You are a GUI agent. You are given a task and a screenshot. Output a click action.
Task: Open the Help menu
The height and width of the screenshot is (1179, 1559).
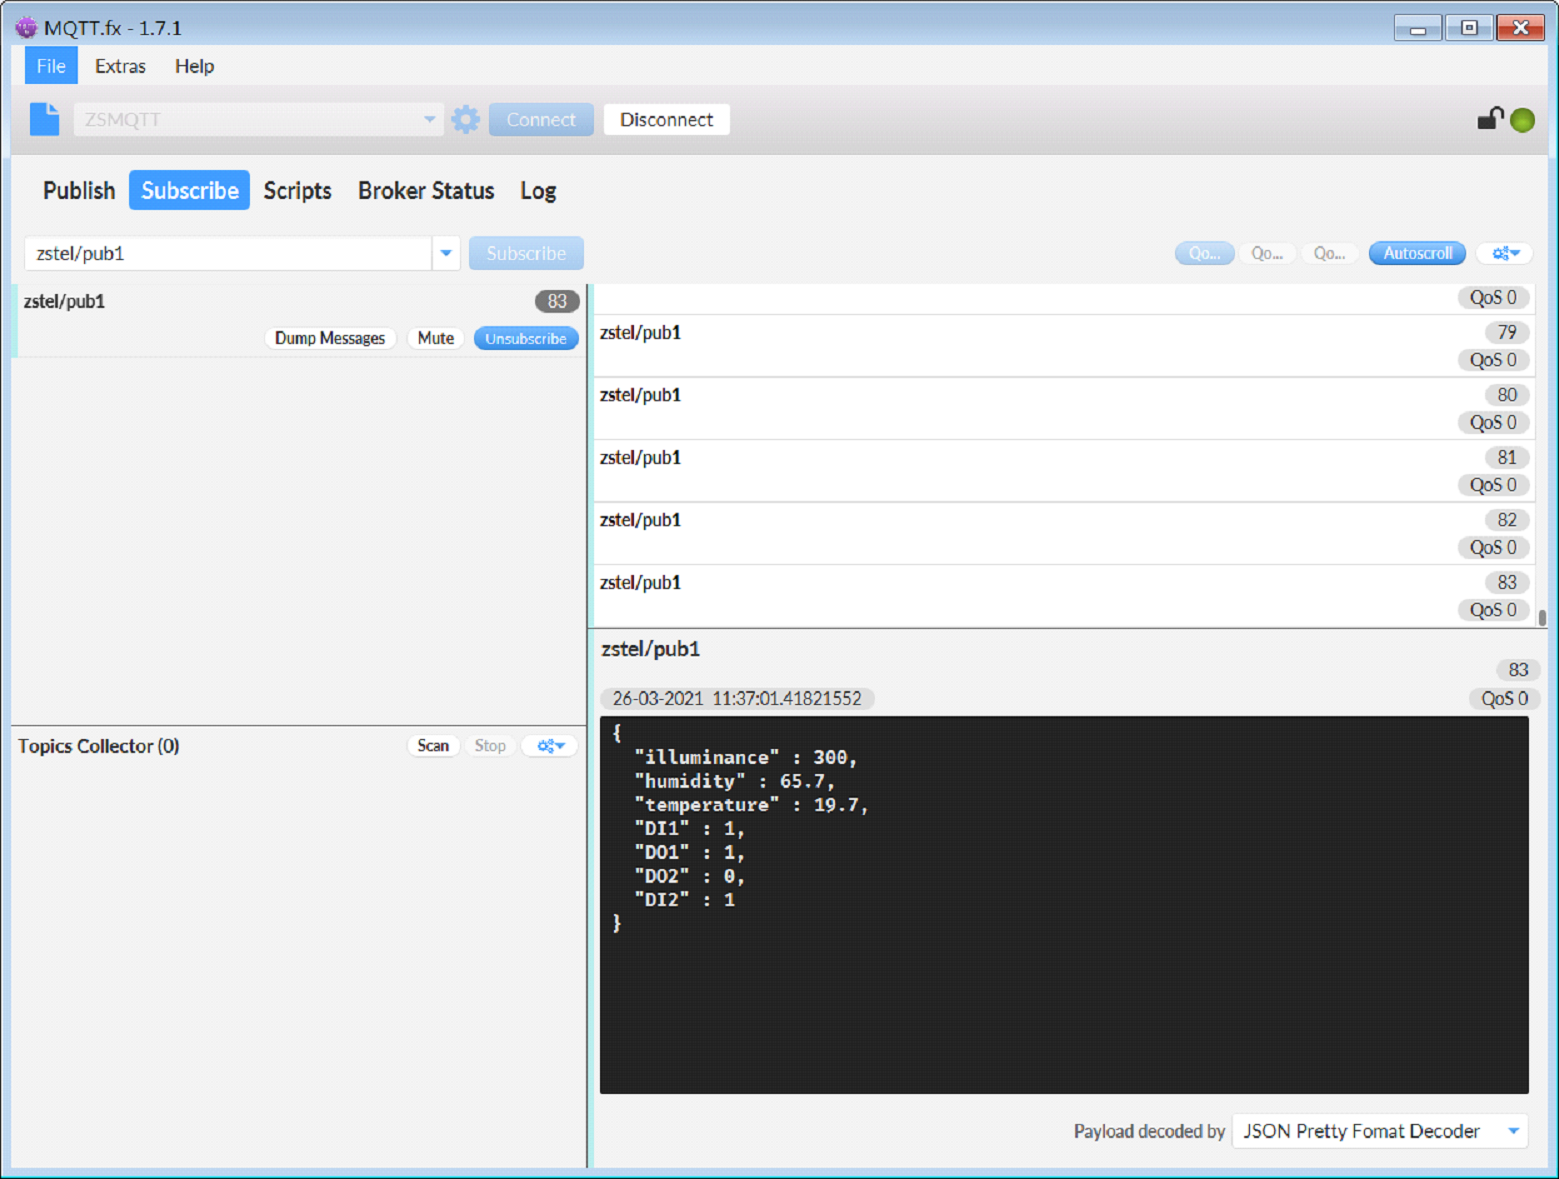[194, 66]
